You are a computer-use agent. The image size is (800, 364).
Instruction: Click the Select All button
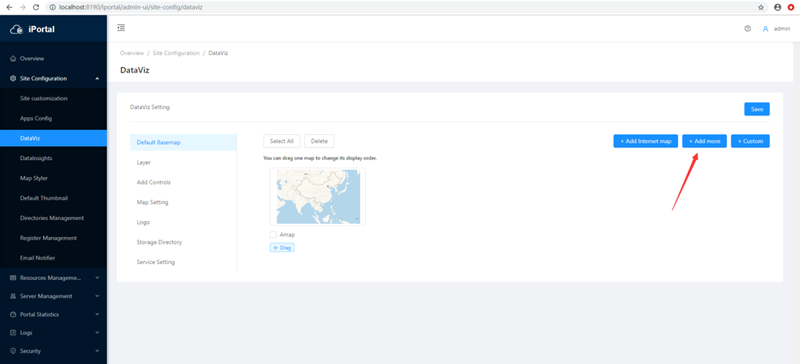(282, 141)
